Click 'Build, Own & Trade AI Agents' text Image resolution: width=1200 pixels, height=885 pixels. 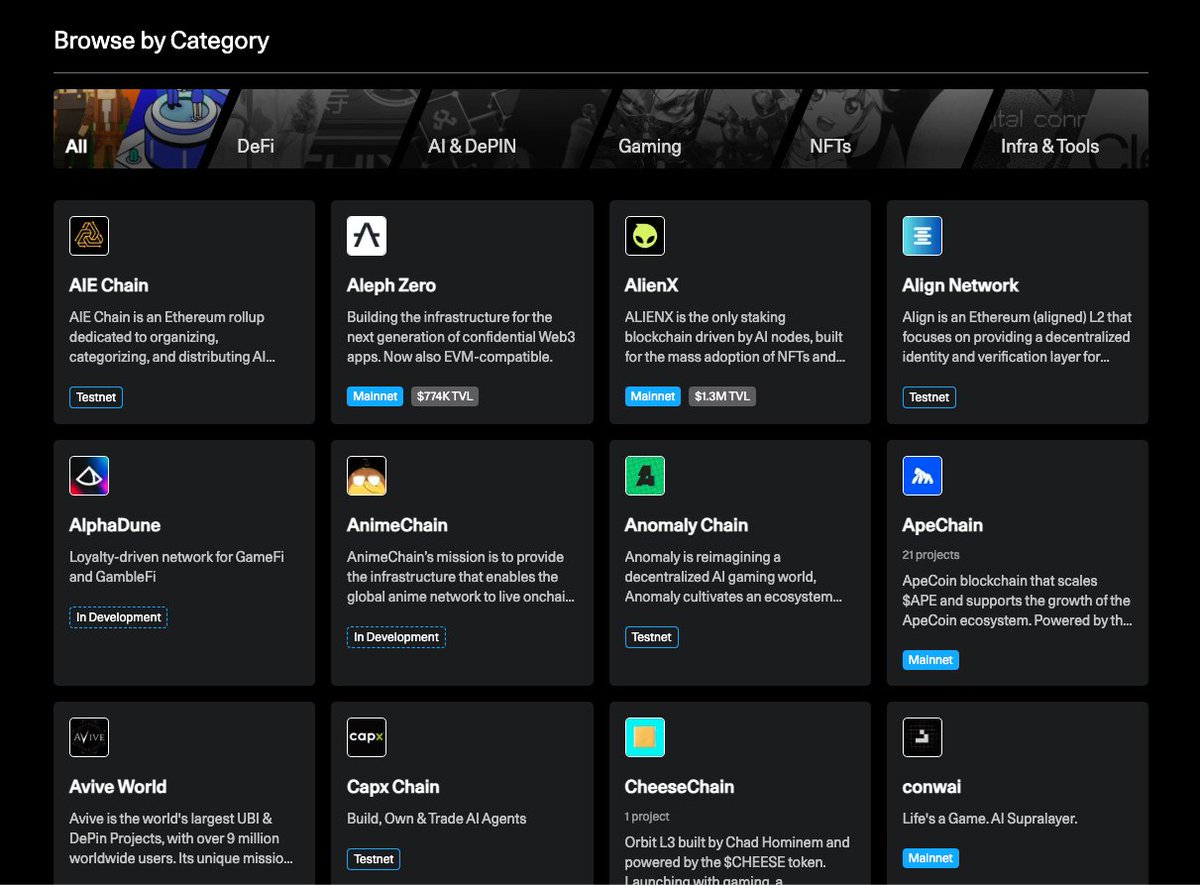[436, 818]
